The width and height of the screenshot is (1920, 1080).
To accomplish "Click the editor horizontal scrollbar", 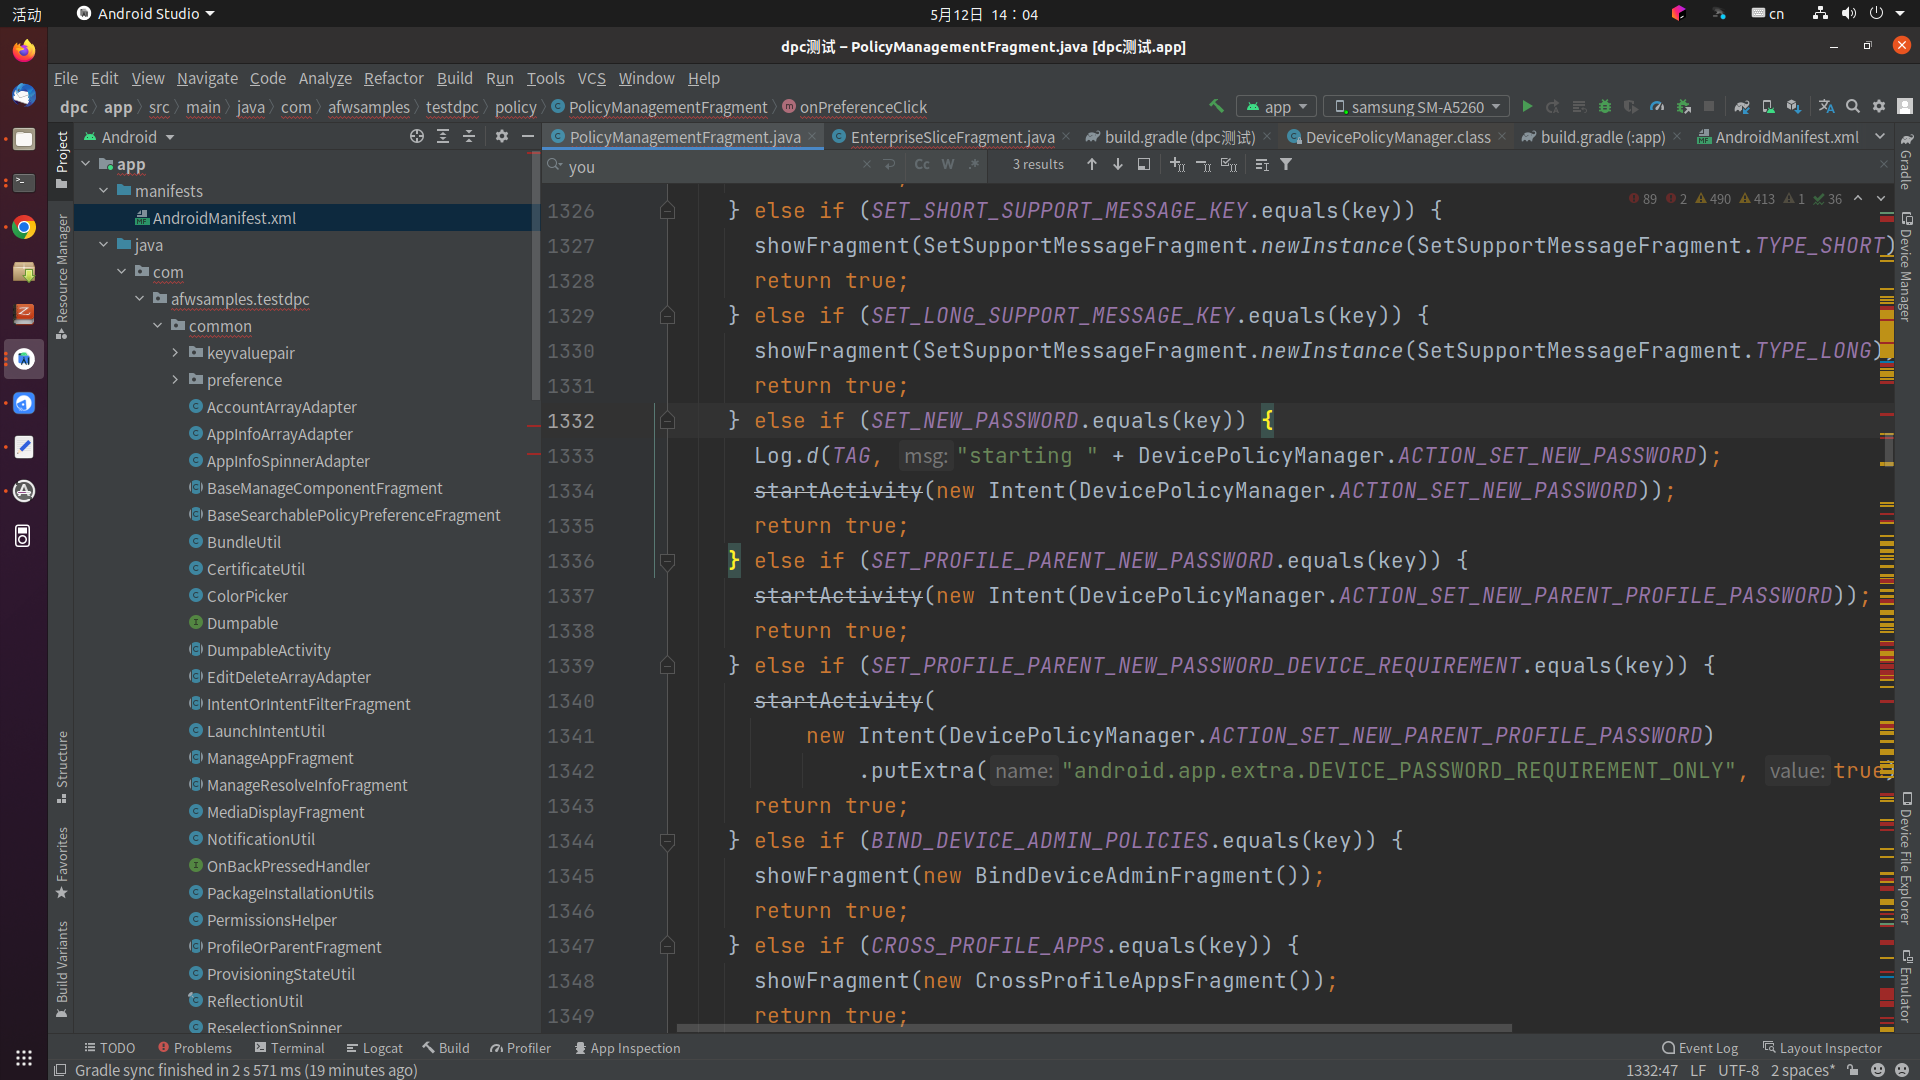I will 1094,1028.
